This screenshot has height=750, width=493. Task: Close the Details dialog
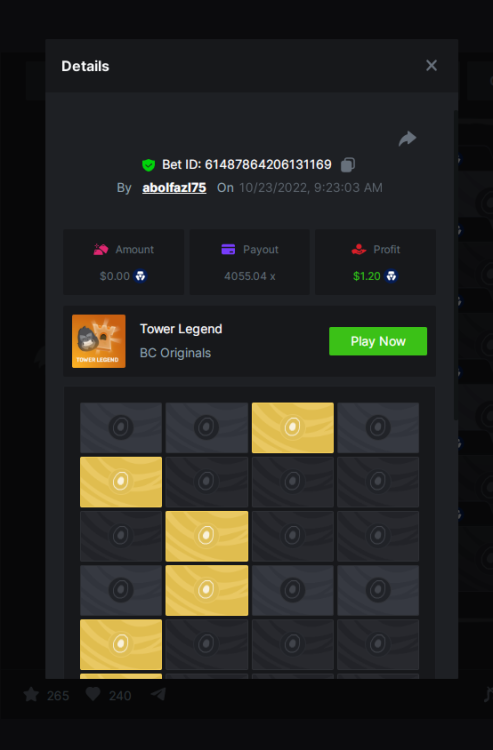click(x=431, y=66)
